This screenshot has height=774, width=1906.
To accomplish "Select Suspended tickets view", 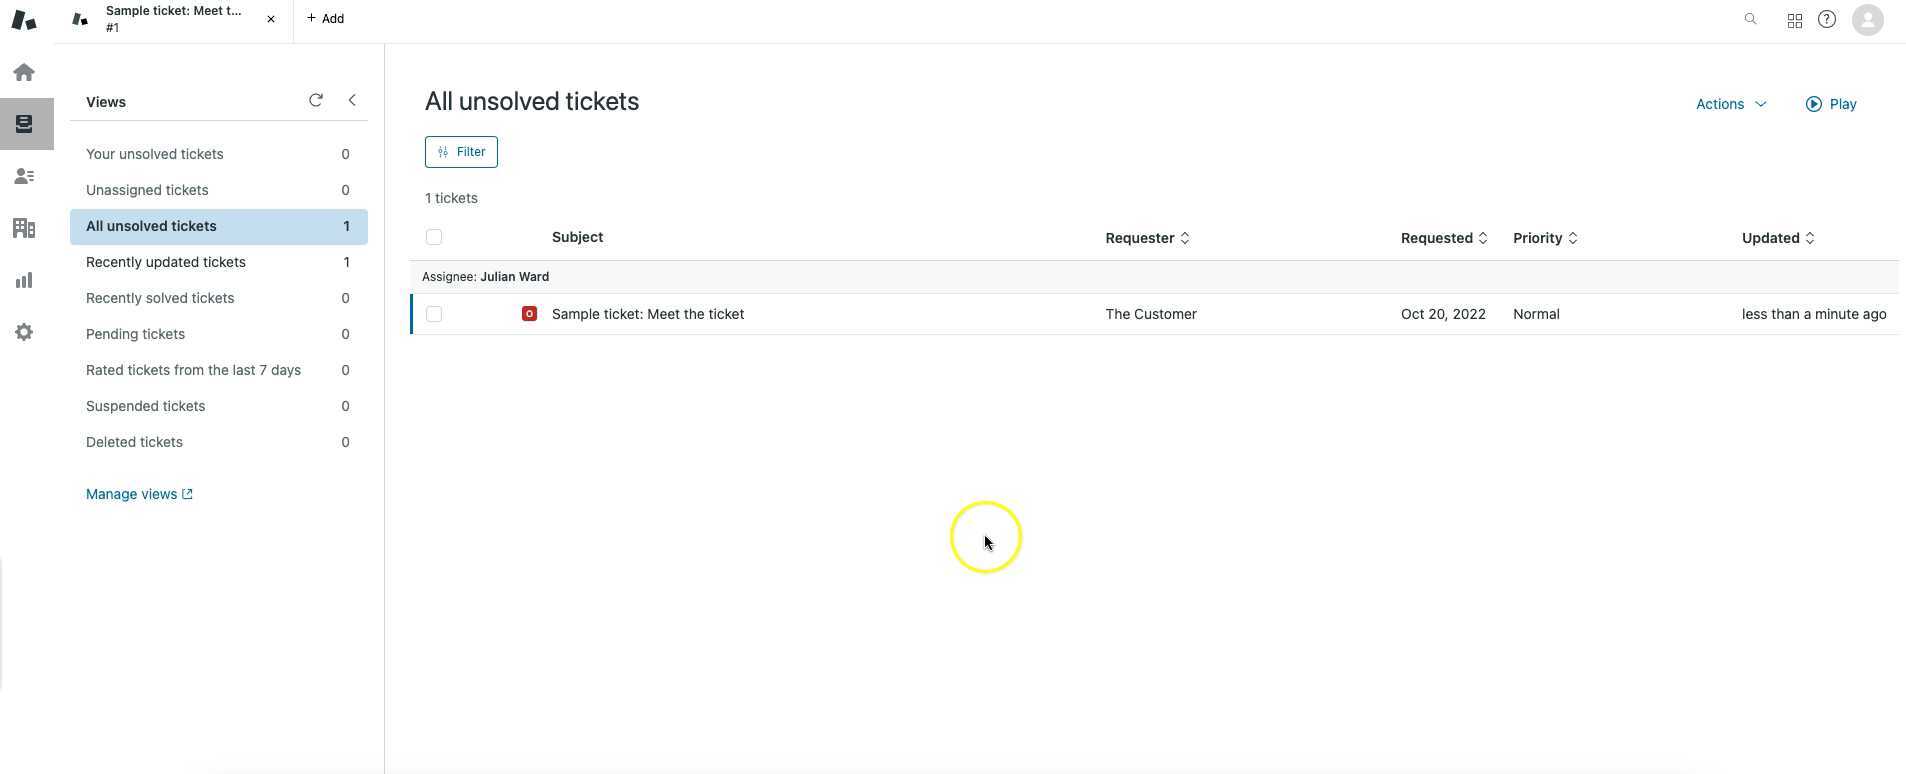I will [218, 406].
